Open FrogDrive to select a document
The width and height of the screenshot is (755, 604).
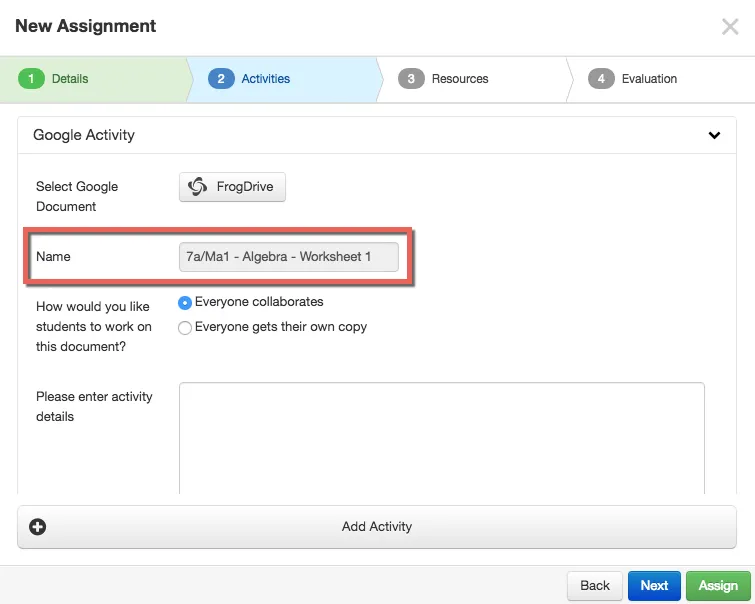point(232,187)
